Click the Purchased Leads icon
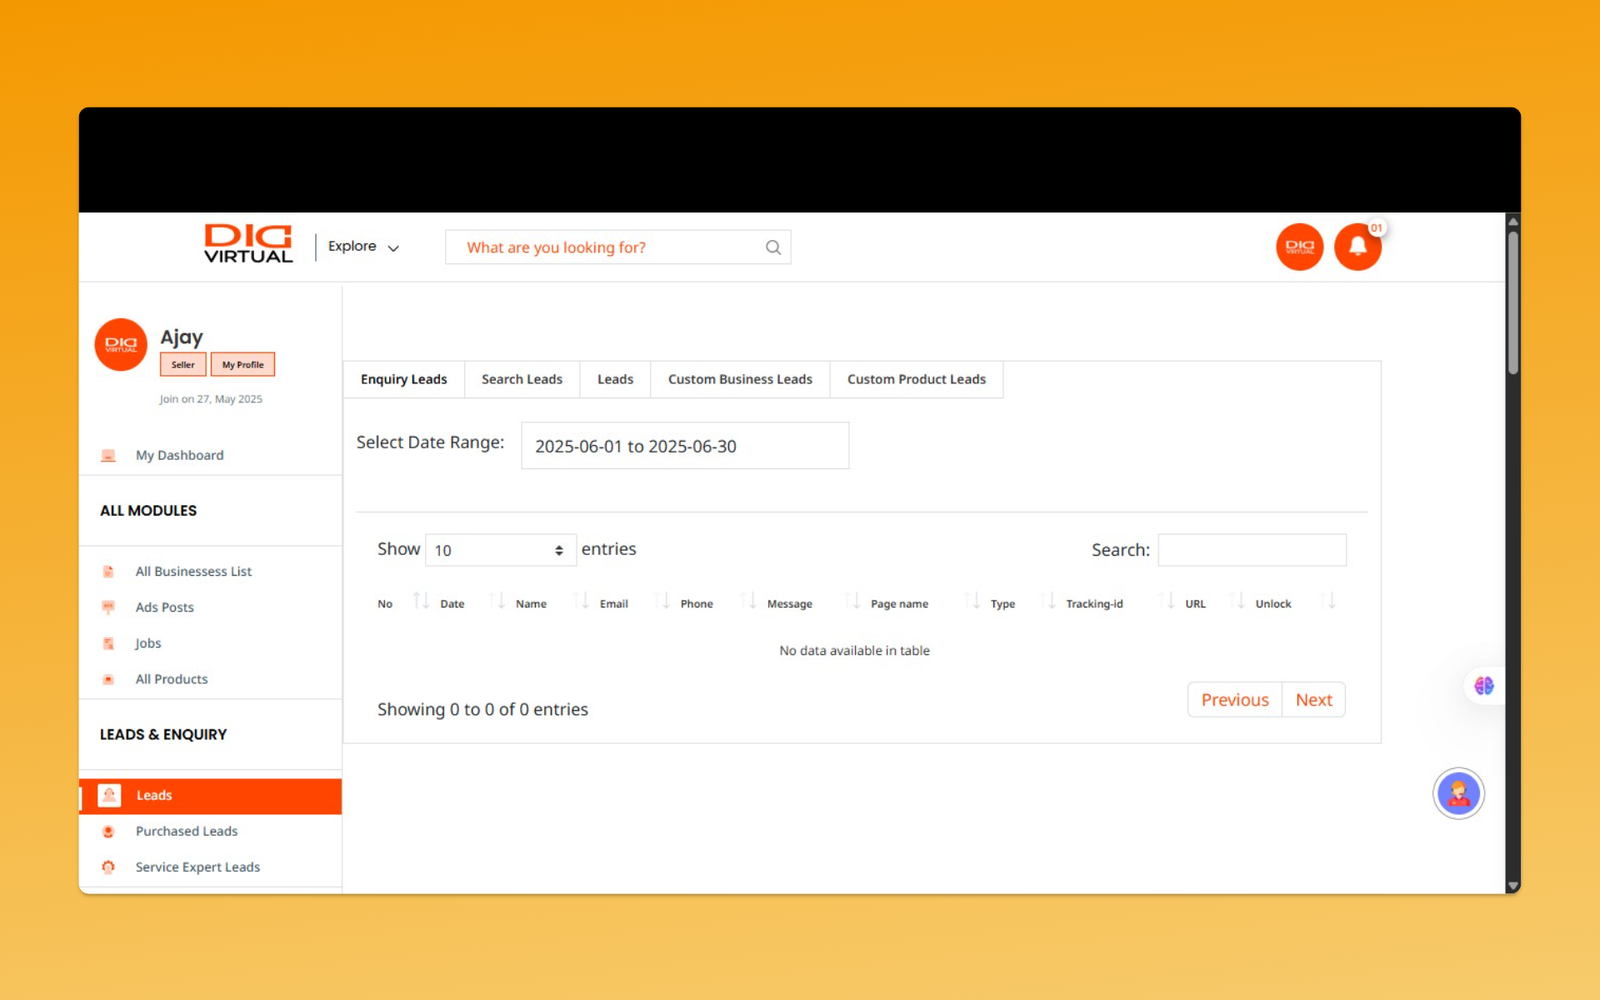 108,832
